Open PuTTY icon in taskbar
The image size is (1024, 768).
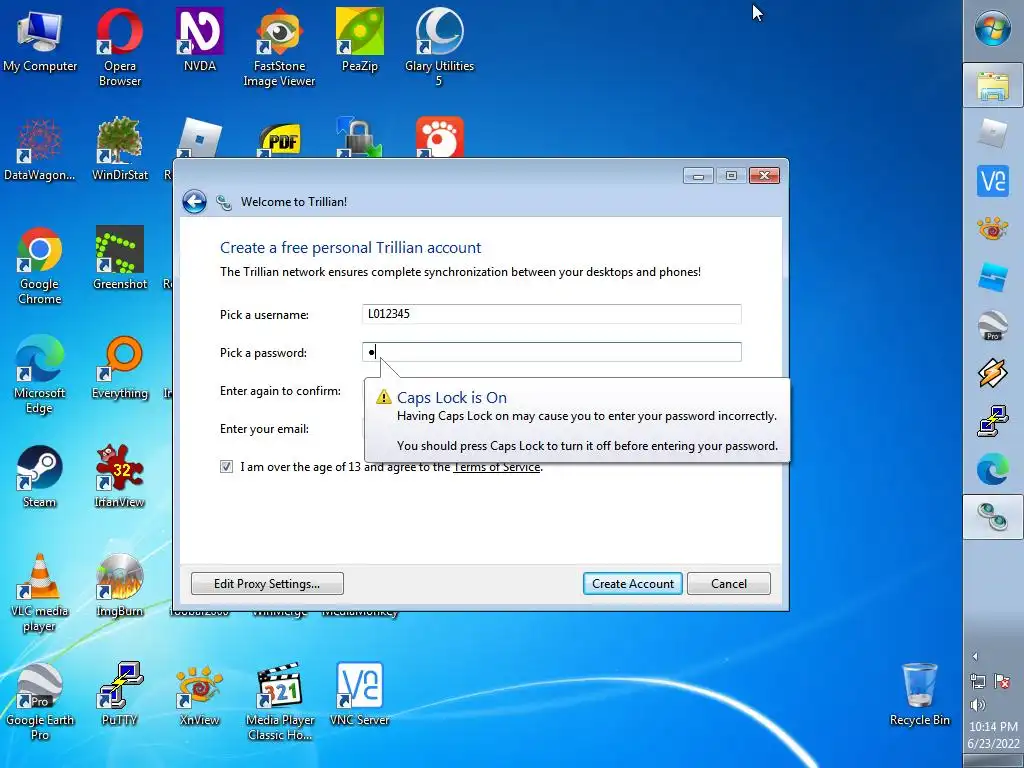[993, 421]
